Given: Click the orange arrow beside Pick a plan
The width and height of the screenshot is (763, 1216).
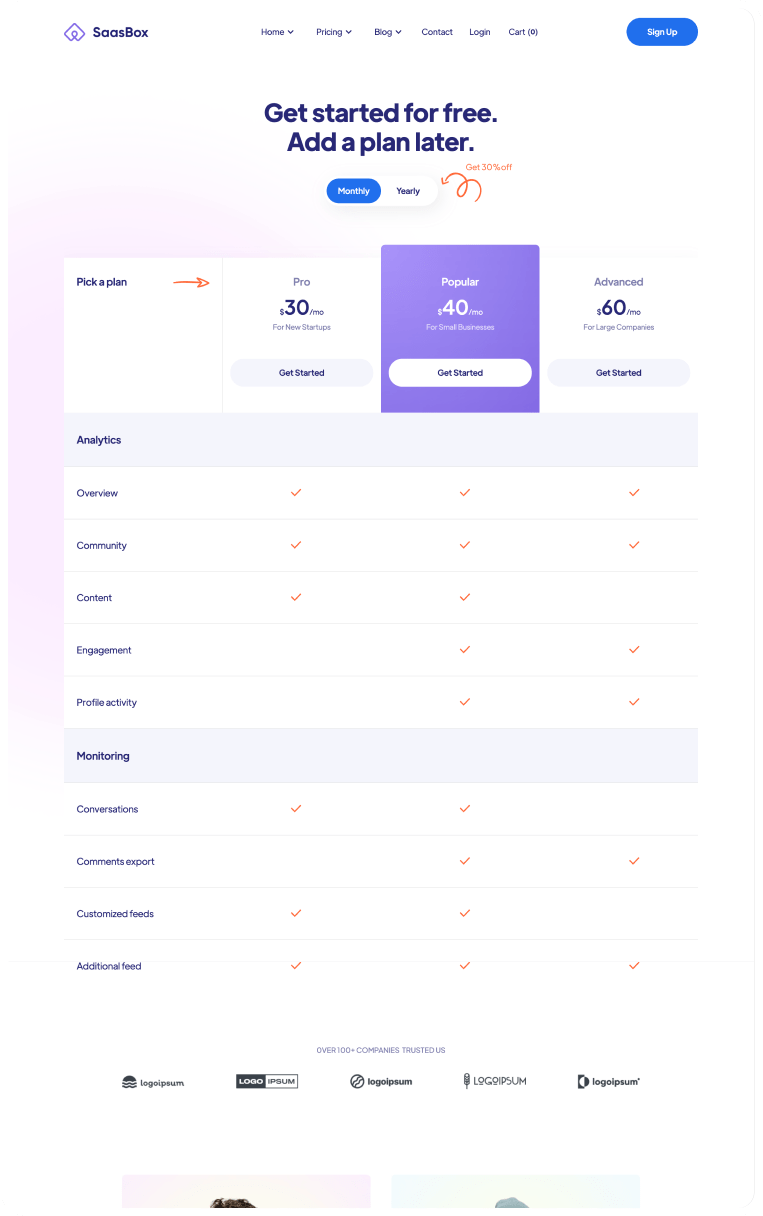Looking at the screenshot, I should 191,282.
